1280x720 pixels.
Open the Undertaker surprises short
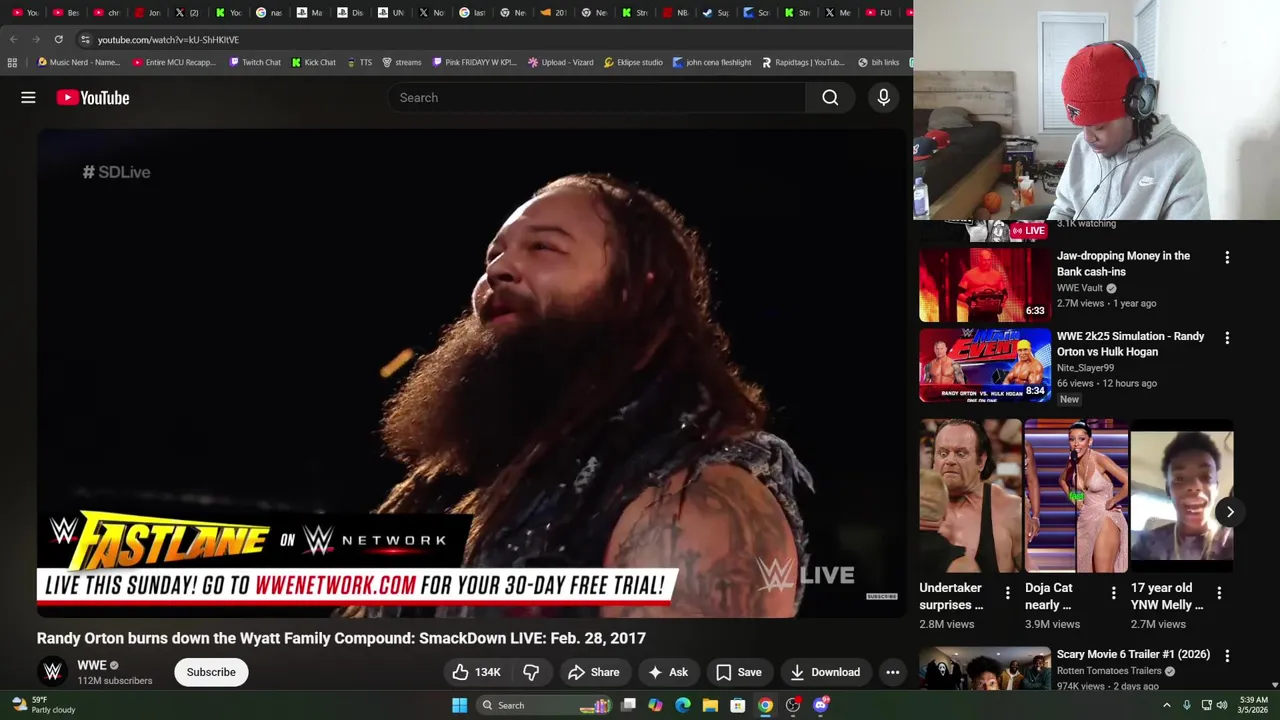970,496
